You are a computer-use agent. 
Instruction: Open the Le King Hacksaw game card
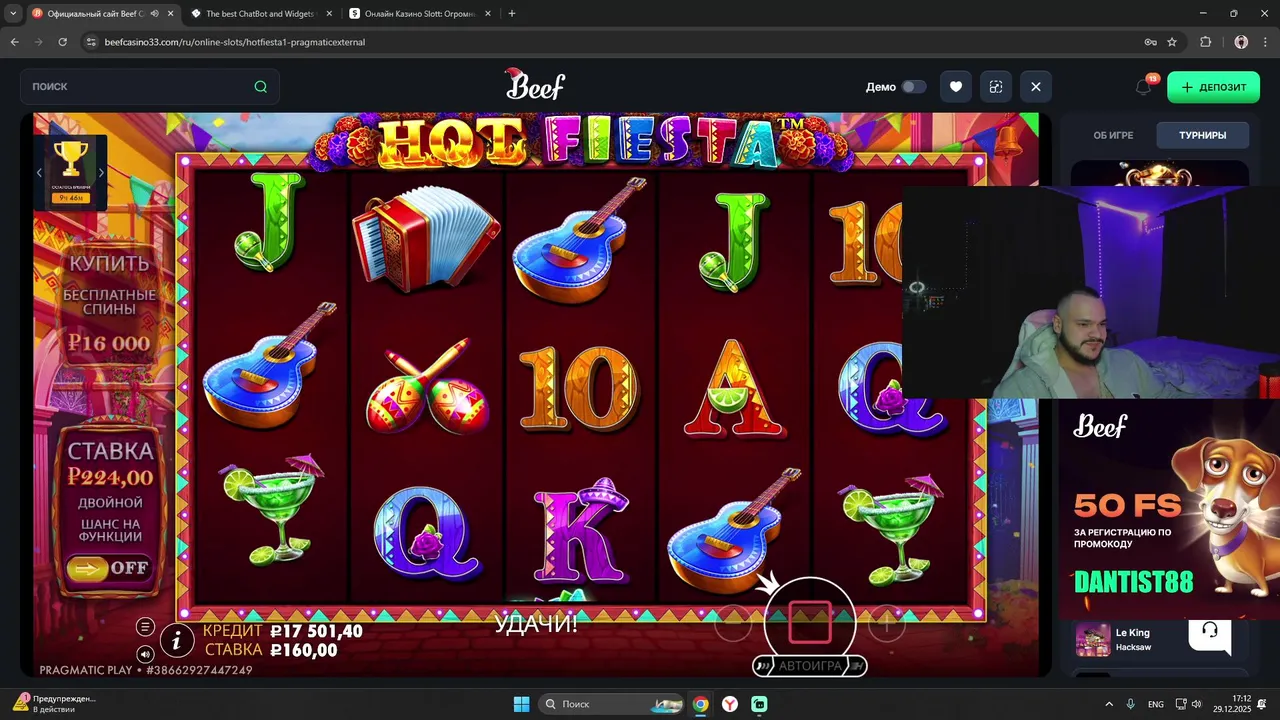(1130, 640)
